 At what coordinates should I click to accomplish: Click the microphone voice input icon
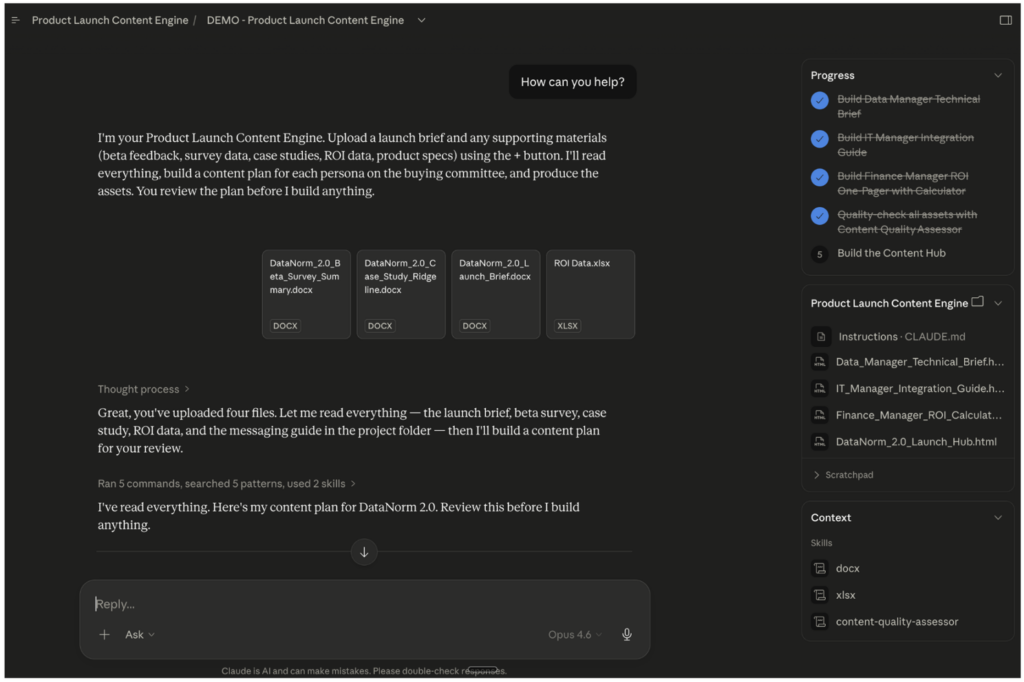click(x=626, y=634)
